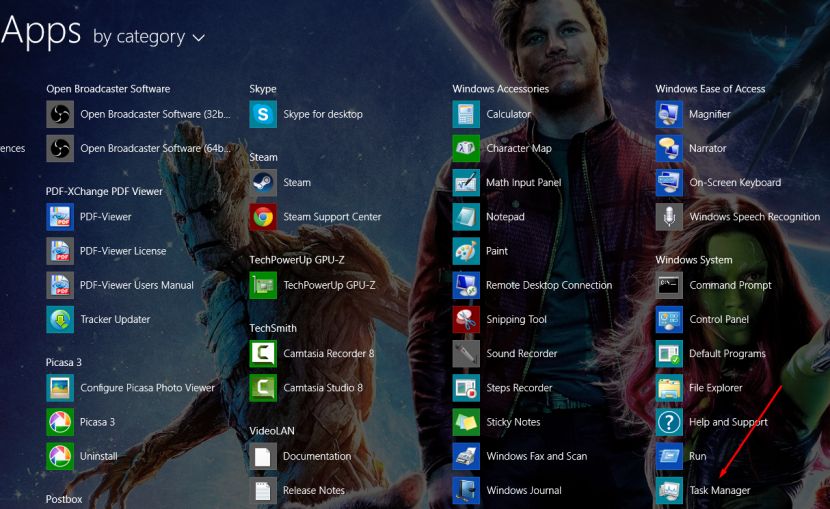This screenshot has height=509, width=830.
Task: Open Math Input Panel icon
Action: 466,183
